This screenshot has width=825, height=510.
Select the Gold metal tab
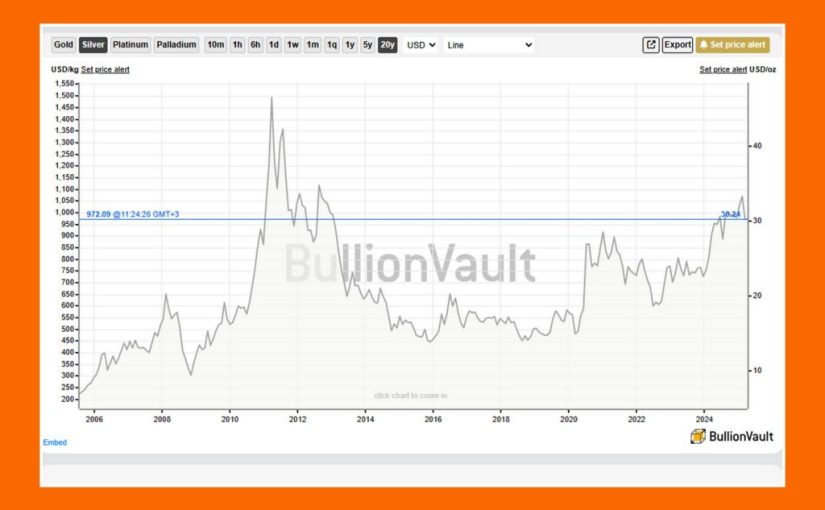pyautogui.click(x=64, y=45)
